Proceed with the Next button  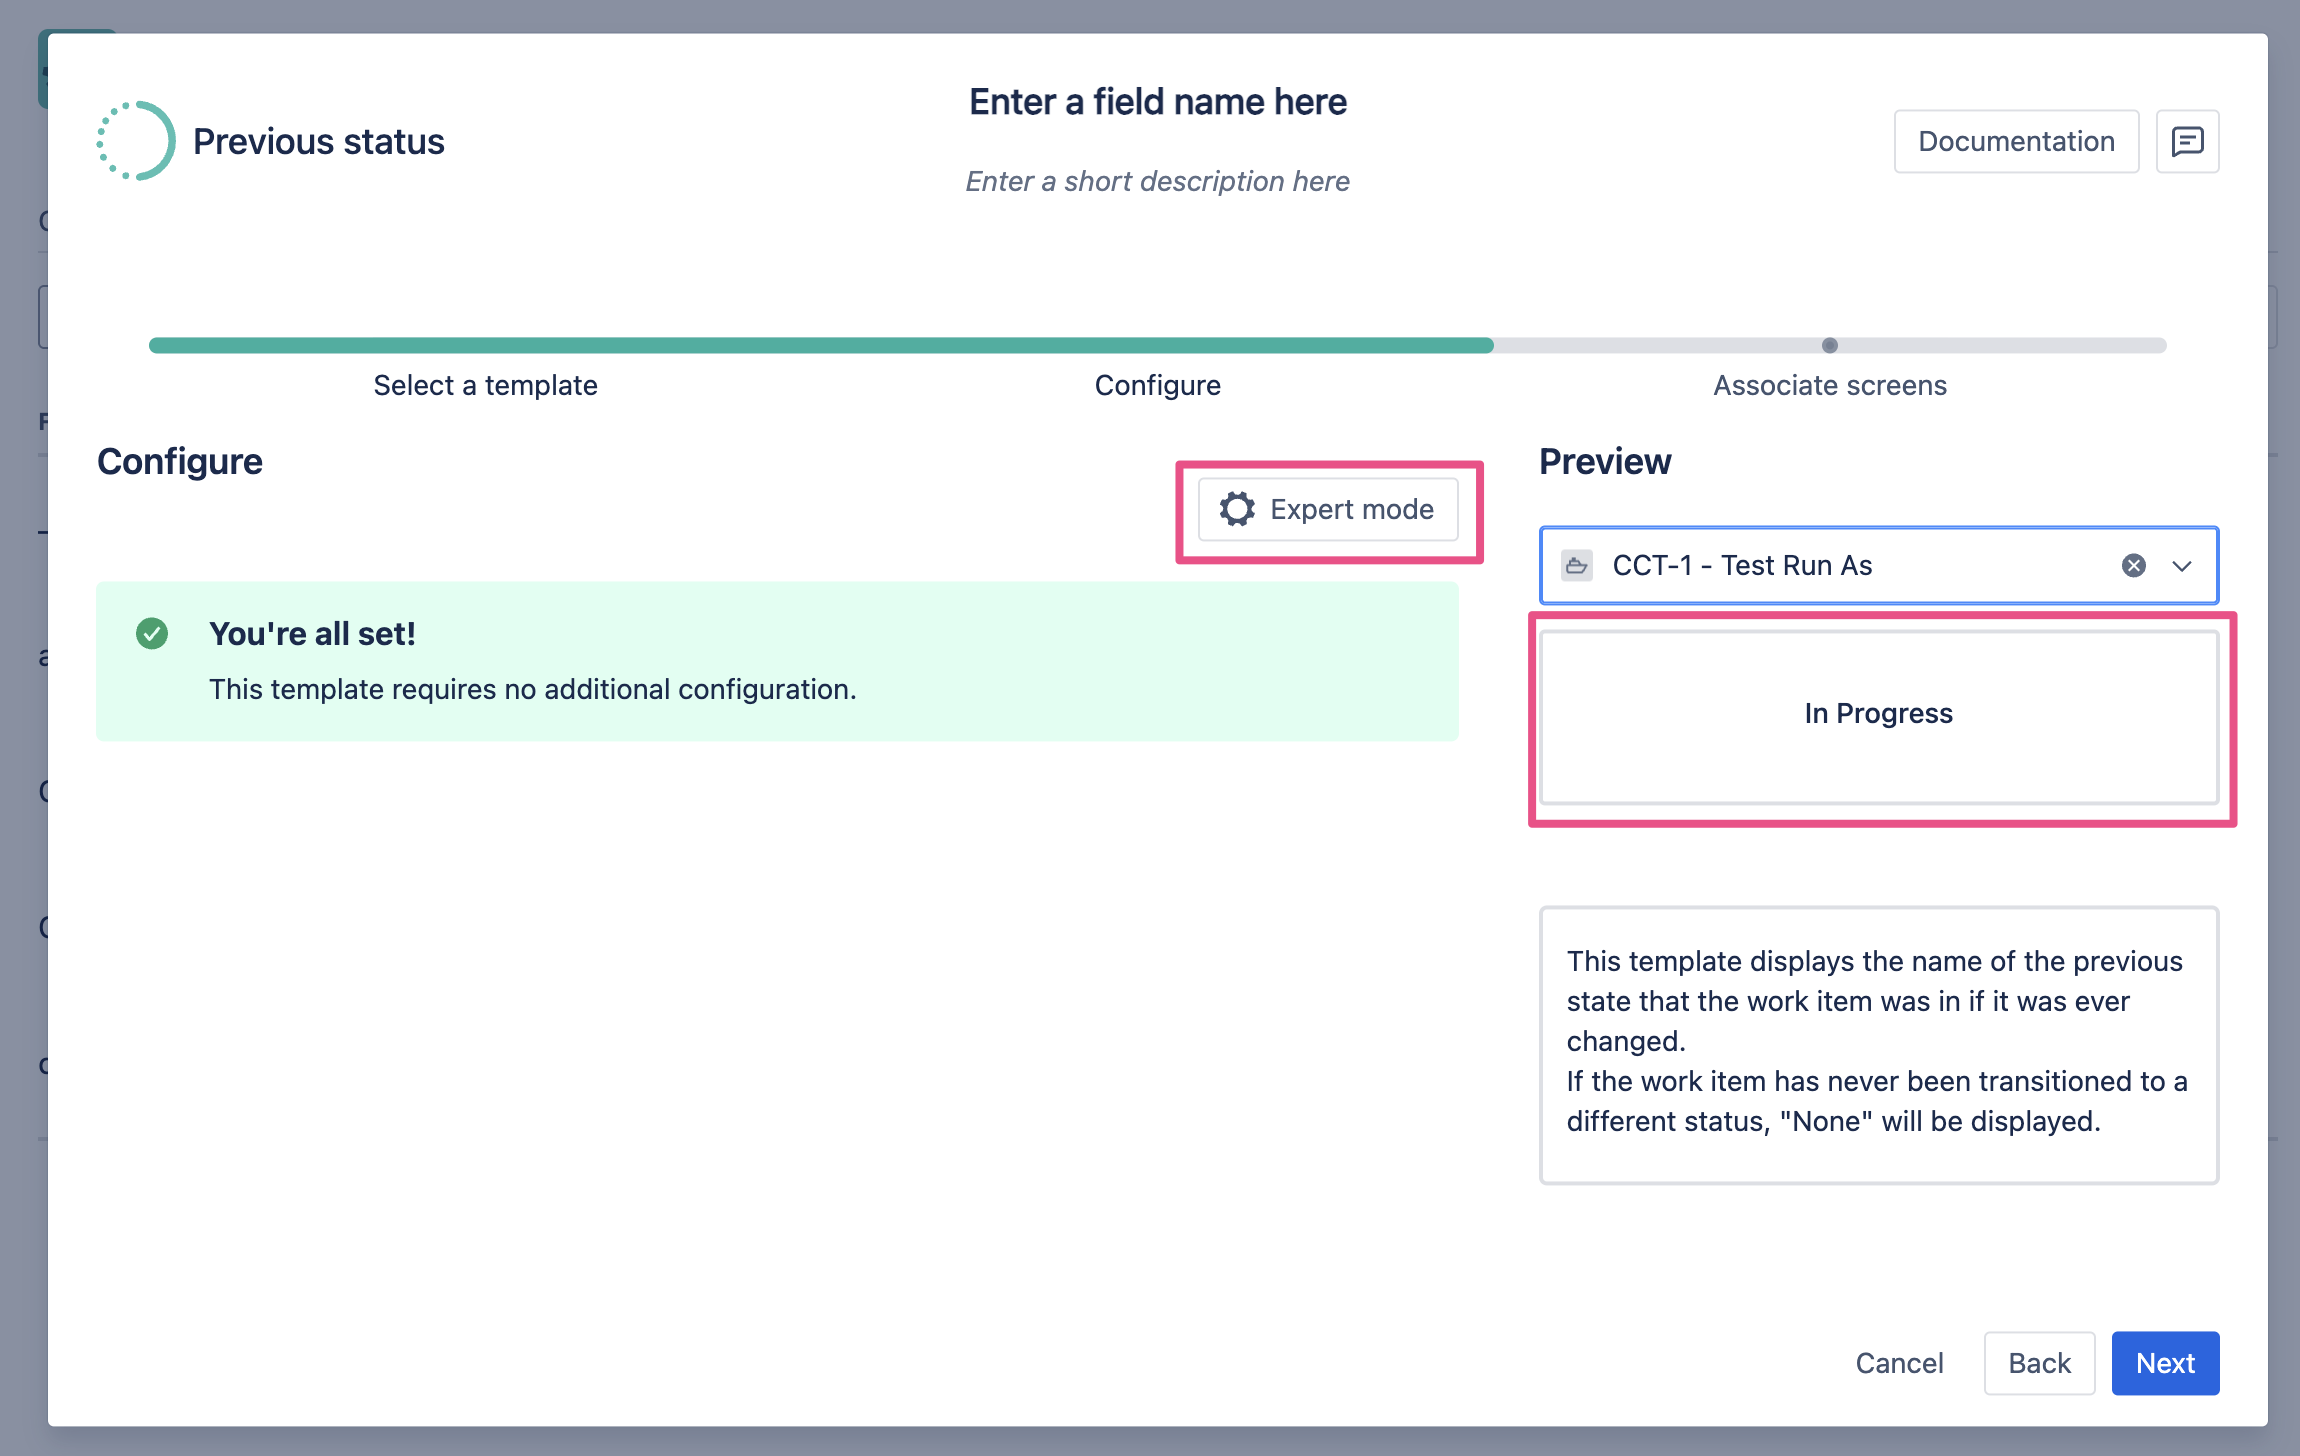tap(2165, 1363)
